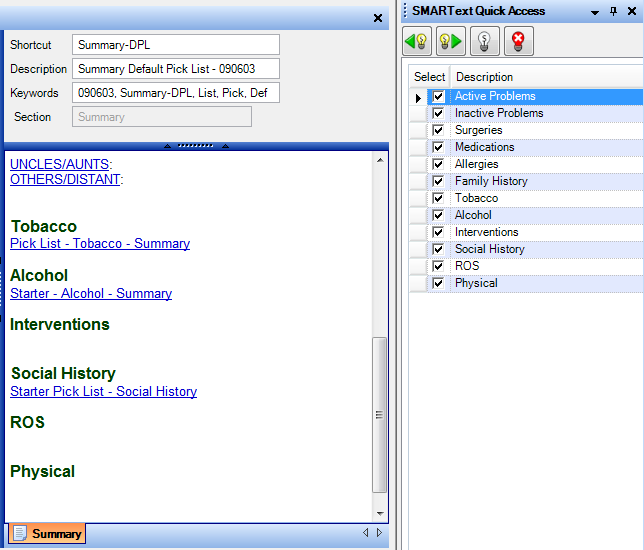
Task: Click the disabled Section field
Action: (162, 117)
